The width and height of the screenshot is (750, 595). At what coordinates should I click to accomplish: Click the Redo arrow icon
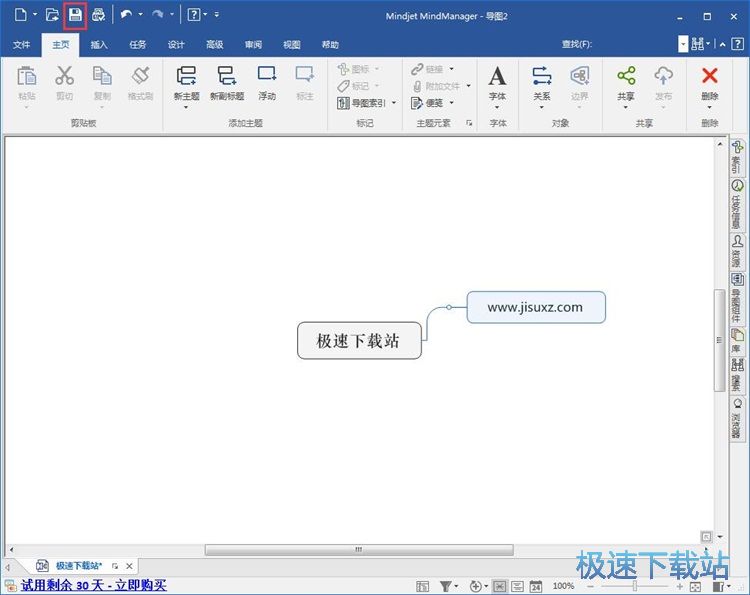click(157, 15)
